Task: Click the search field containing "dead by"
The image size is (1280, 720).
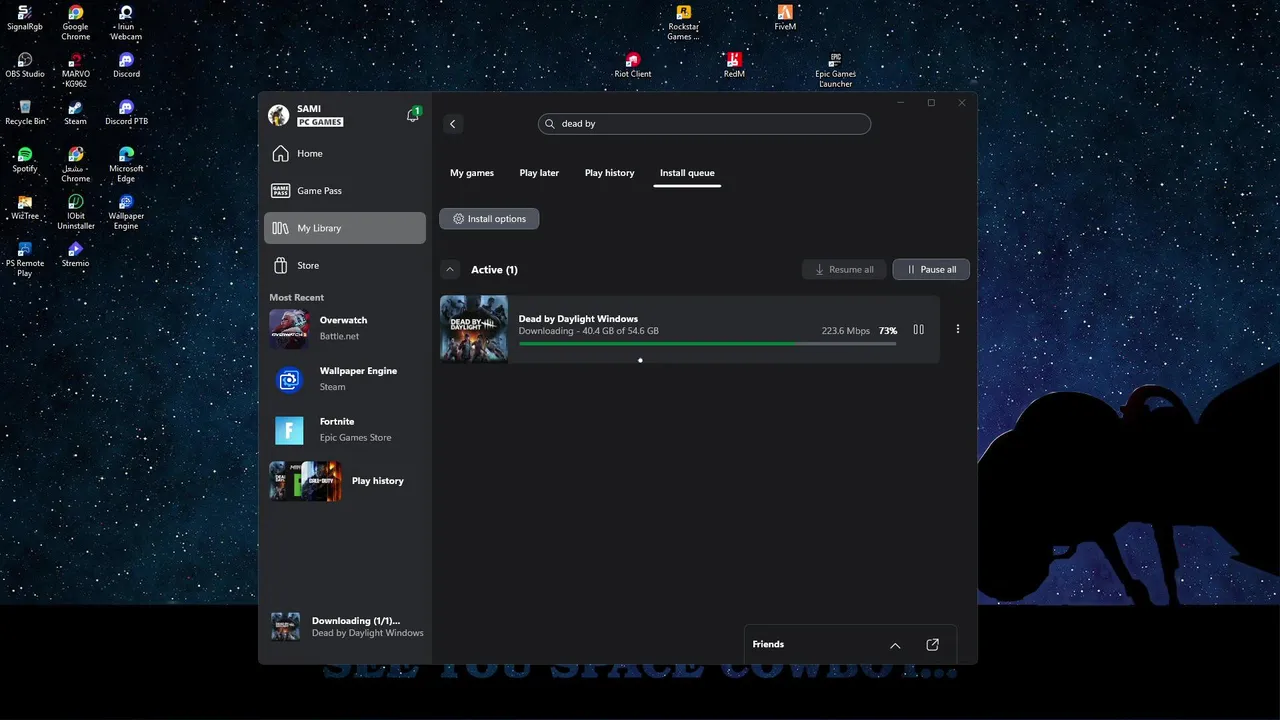Action: click(x=704, y=124)
